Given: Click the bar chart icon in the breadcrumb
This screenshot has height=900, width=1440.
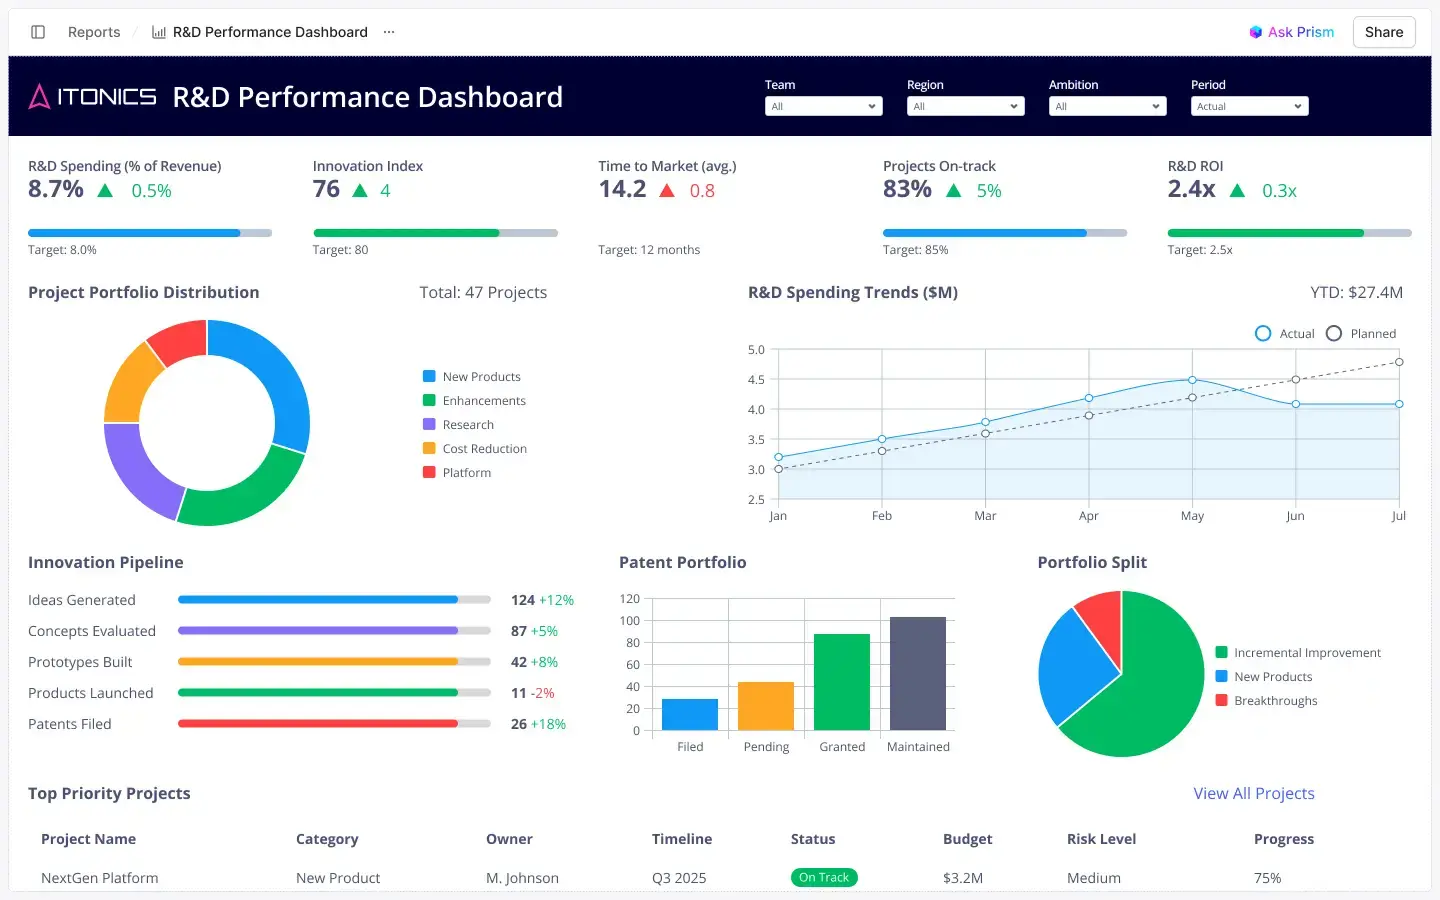Looking at the screenshot, I should tap(158, 31).
